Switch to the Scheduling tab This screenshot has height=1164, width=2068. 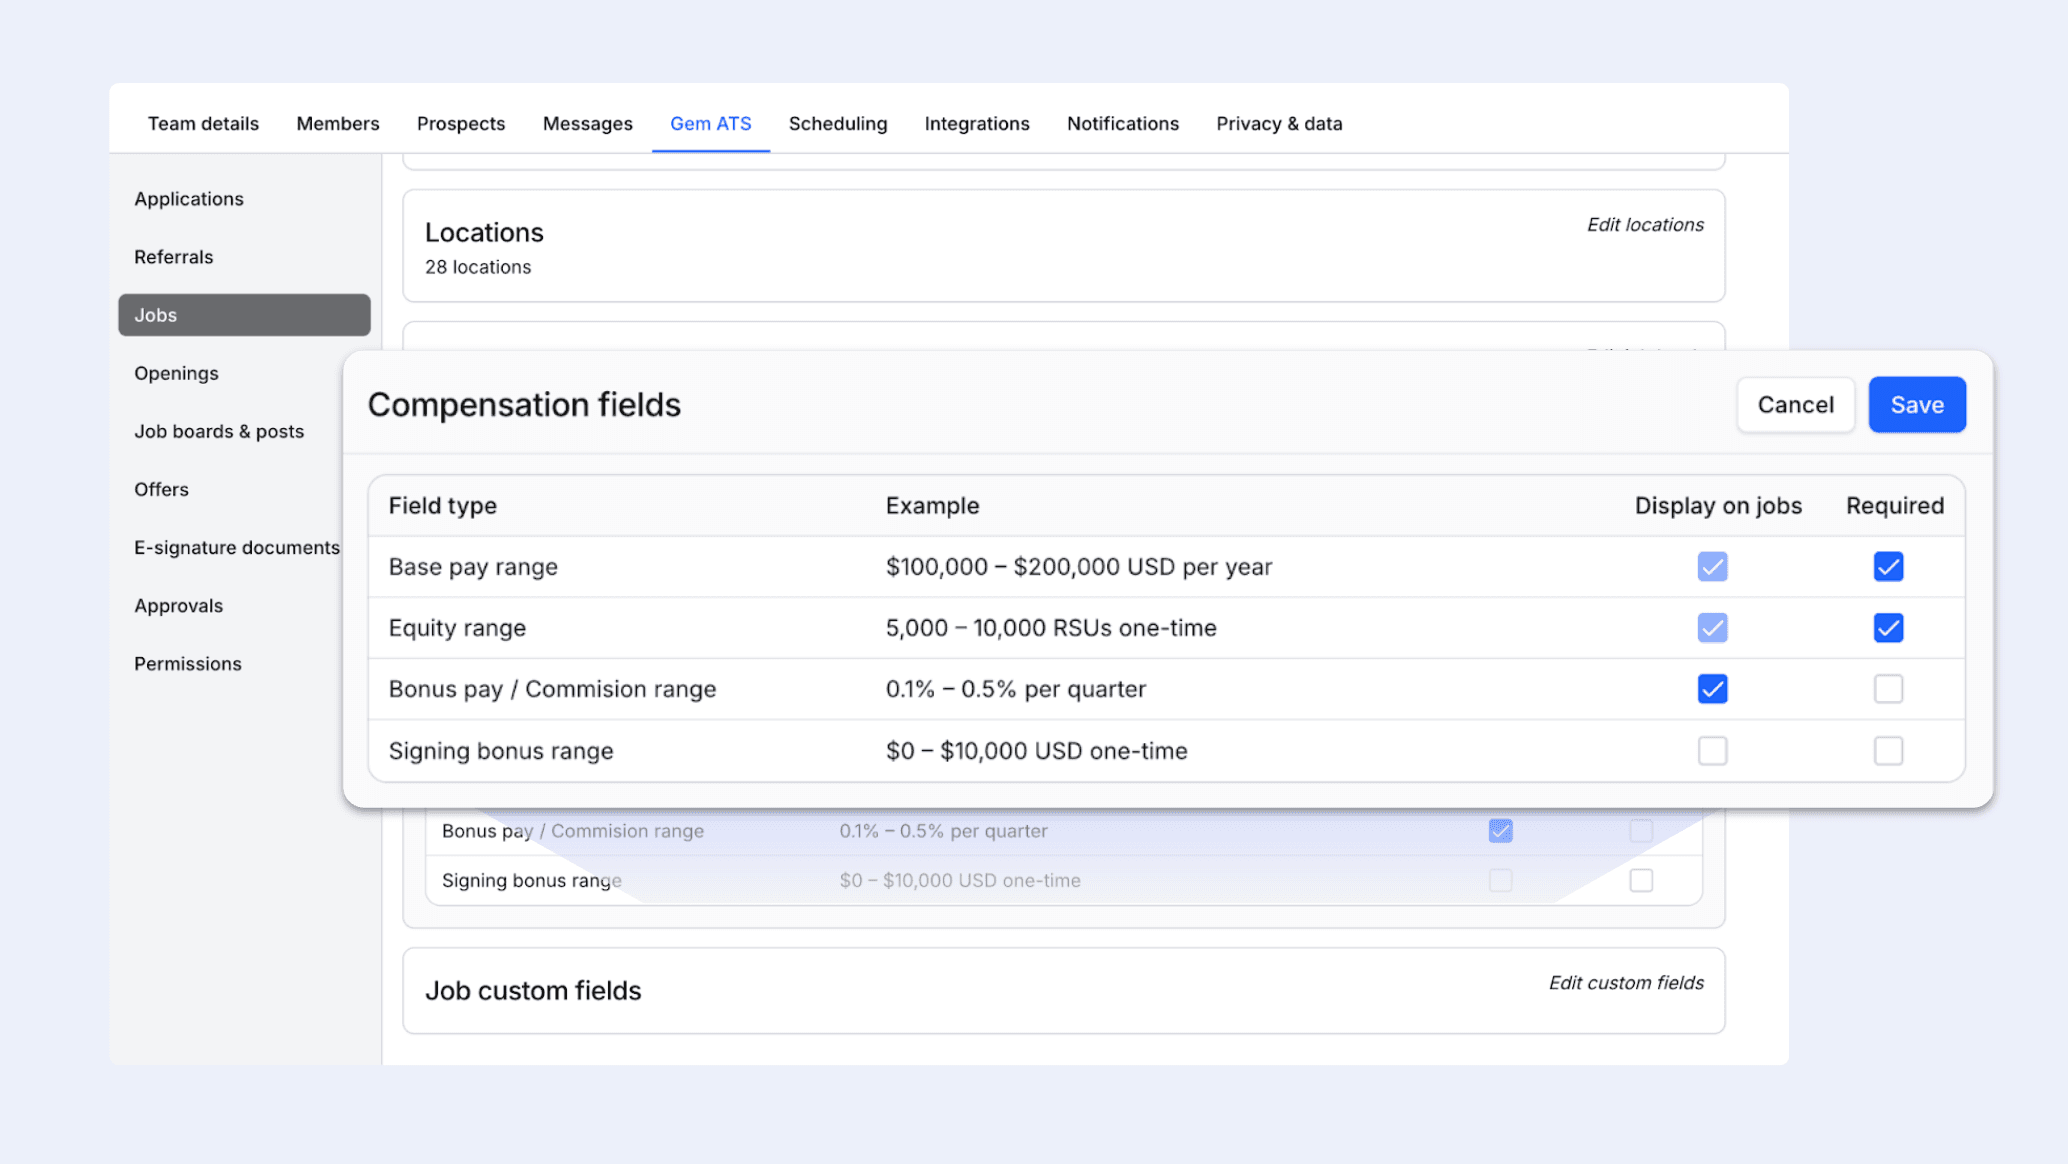837,123
